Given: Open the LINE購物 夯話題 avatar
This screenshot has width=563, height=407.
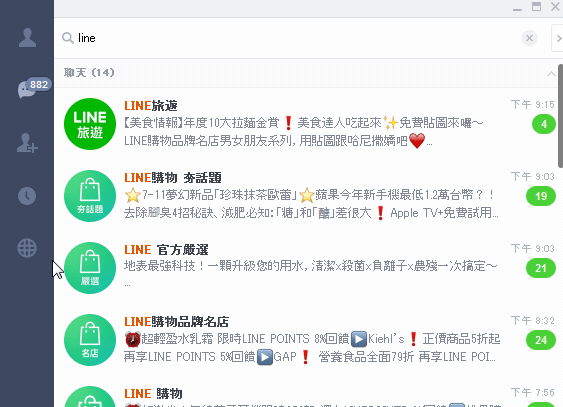Looking at the screenshot, I should (x=90, y=196).
